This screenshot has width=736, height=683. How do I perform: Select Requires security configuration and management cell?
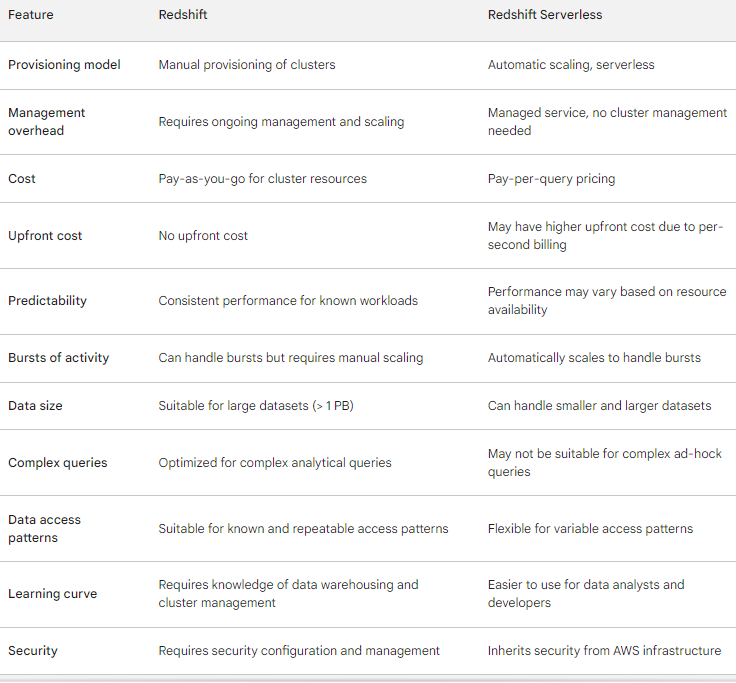299,651
